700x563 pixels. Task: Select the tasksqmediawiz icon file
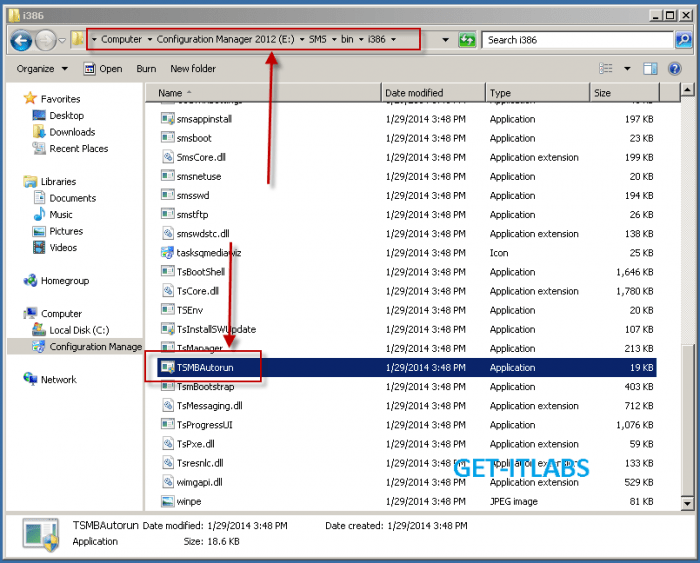point(167,253)
